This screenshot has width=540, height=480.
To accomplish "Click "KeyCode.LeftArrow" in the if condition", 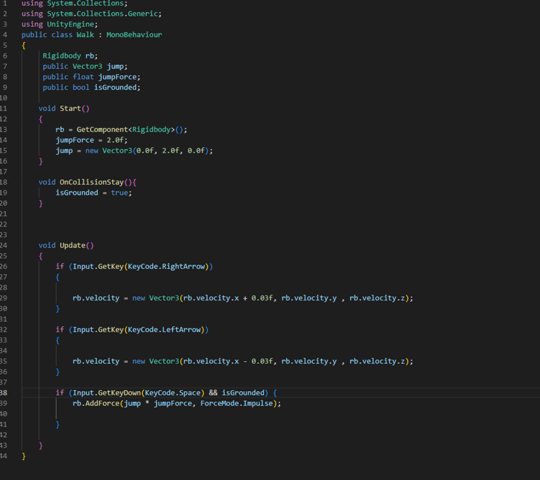I will [x=164, y=330].
